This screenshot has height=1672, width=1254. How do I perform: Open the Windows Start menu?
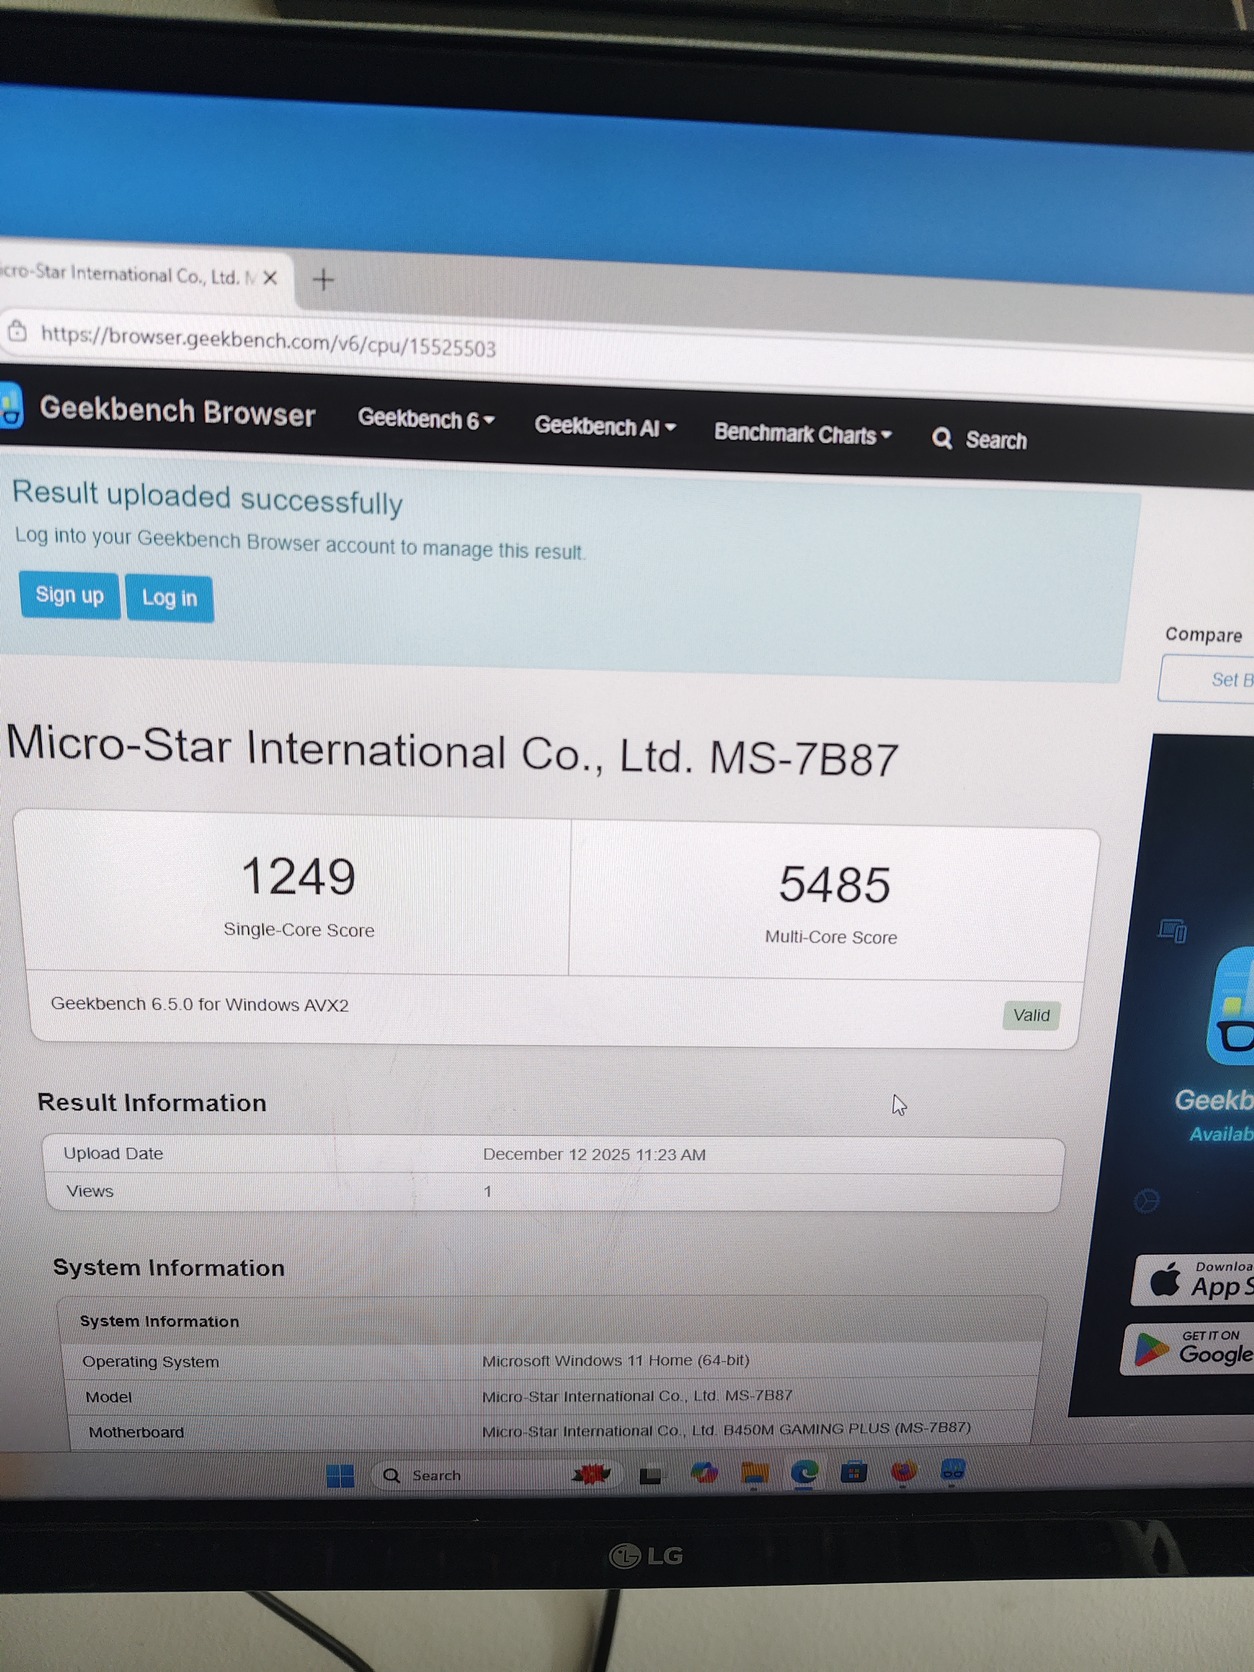[x=340, y=1476]
